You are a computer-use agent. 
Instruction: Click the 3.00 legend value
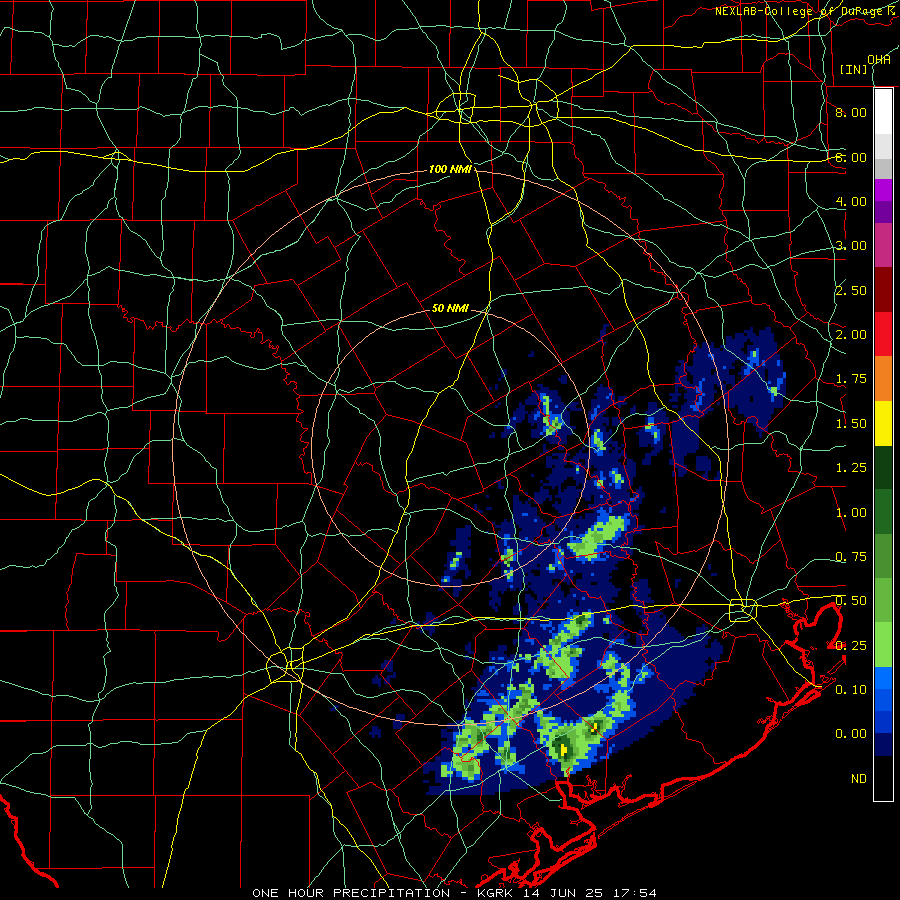point(851,246)
